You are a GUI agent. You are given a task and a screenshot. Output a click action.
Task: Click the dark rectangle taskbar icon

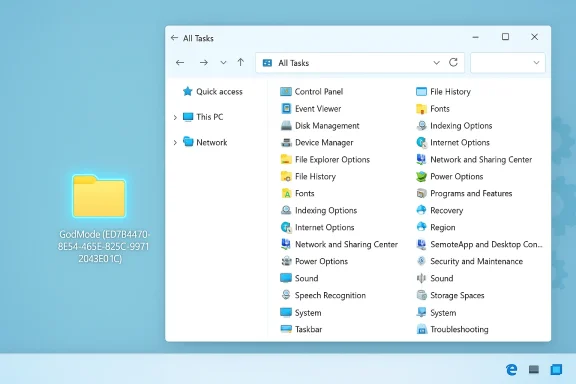[x=534, y=369]
